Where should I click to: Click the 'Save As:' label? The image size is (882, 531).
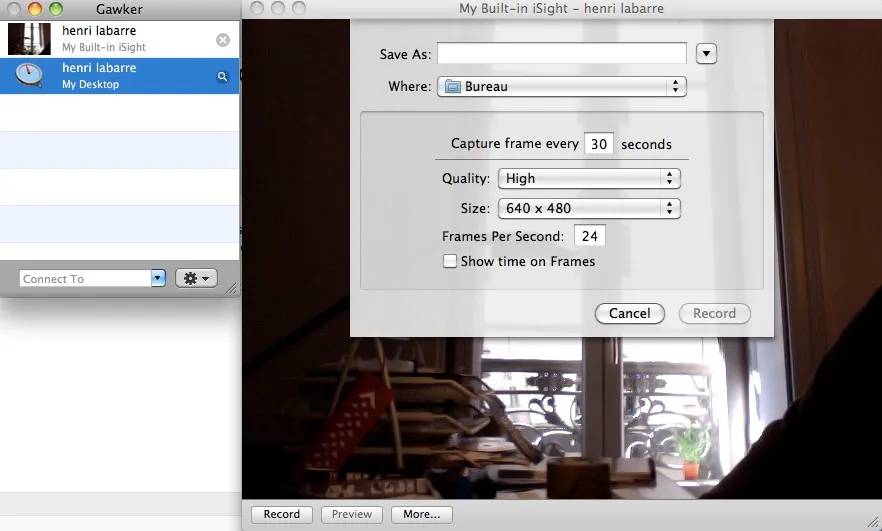[x=406, y=55]
